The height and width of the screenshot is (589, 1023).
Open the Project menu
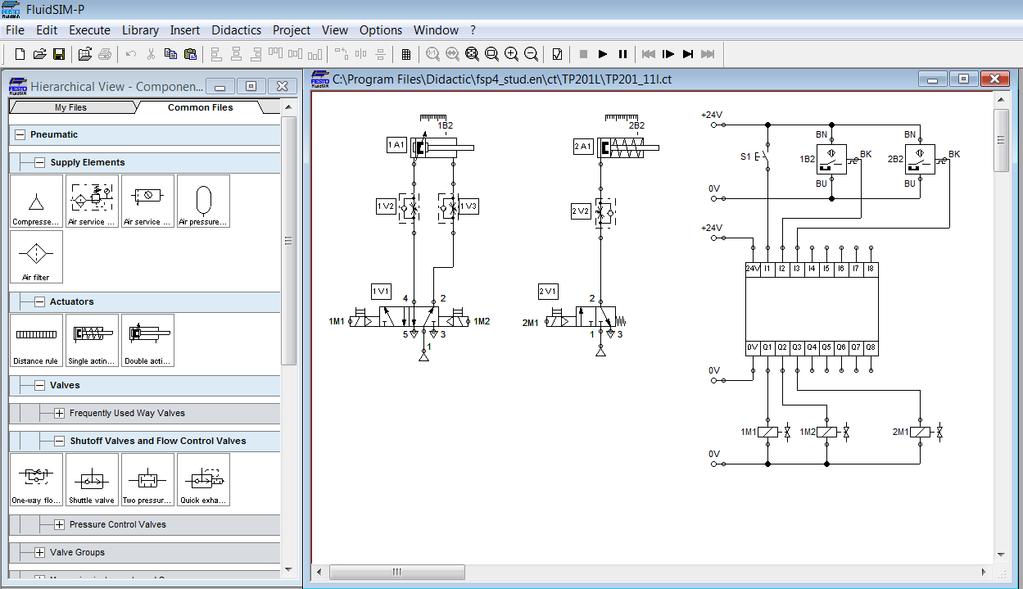coord(291,30)
